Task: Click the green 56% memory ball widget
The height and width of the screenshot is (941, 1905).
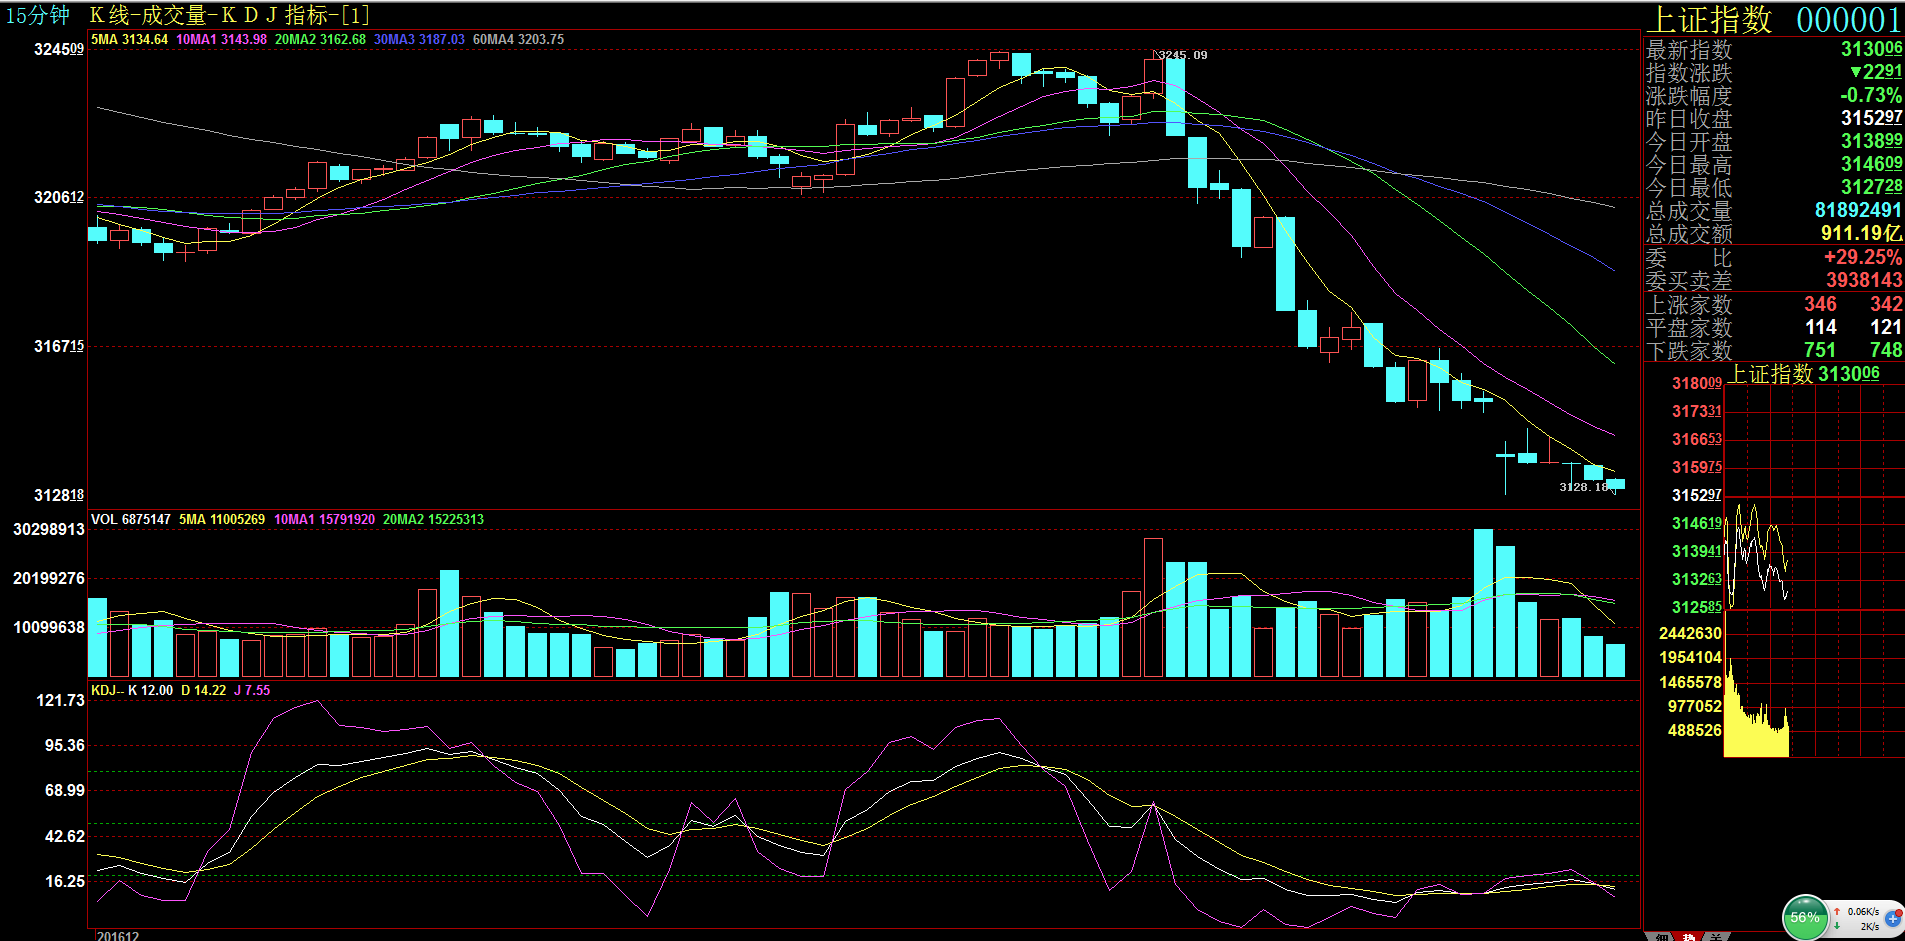Action: pyautogui.click(x=1805, y=918)
